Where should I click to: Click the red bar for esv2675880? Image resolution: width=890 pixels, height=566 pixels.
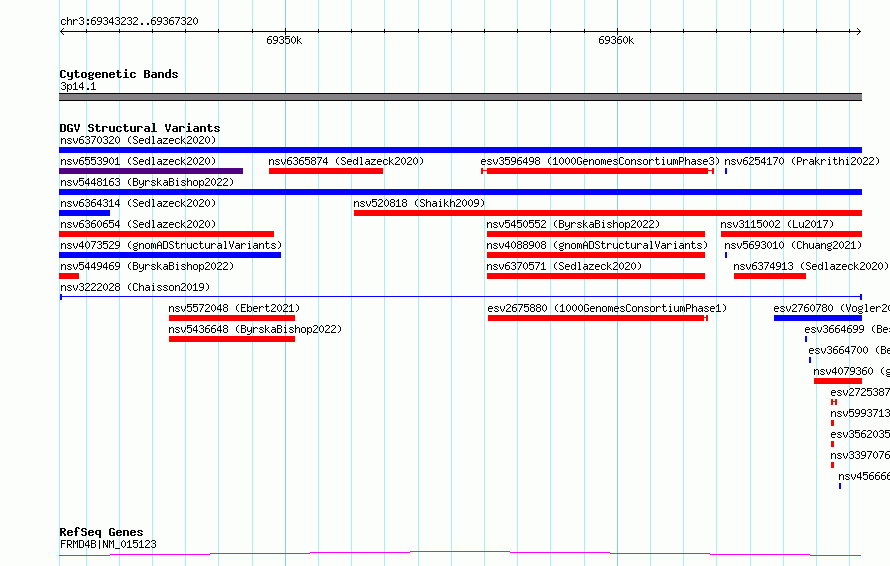598,318
